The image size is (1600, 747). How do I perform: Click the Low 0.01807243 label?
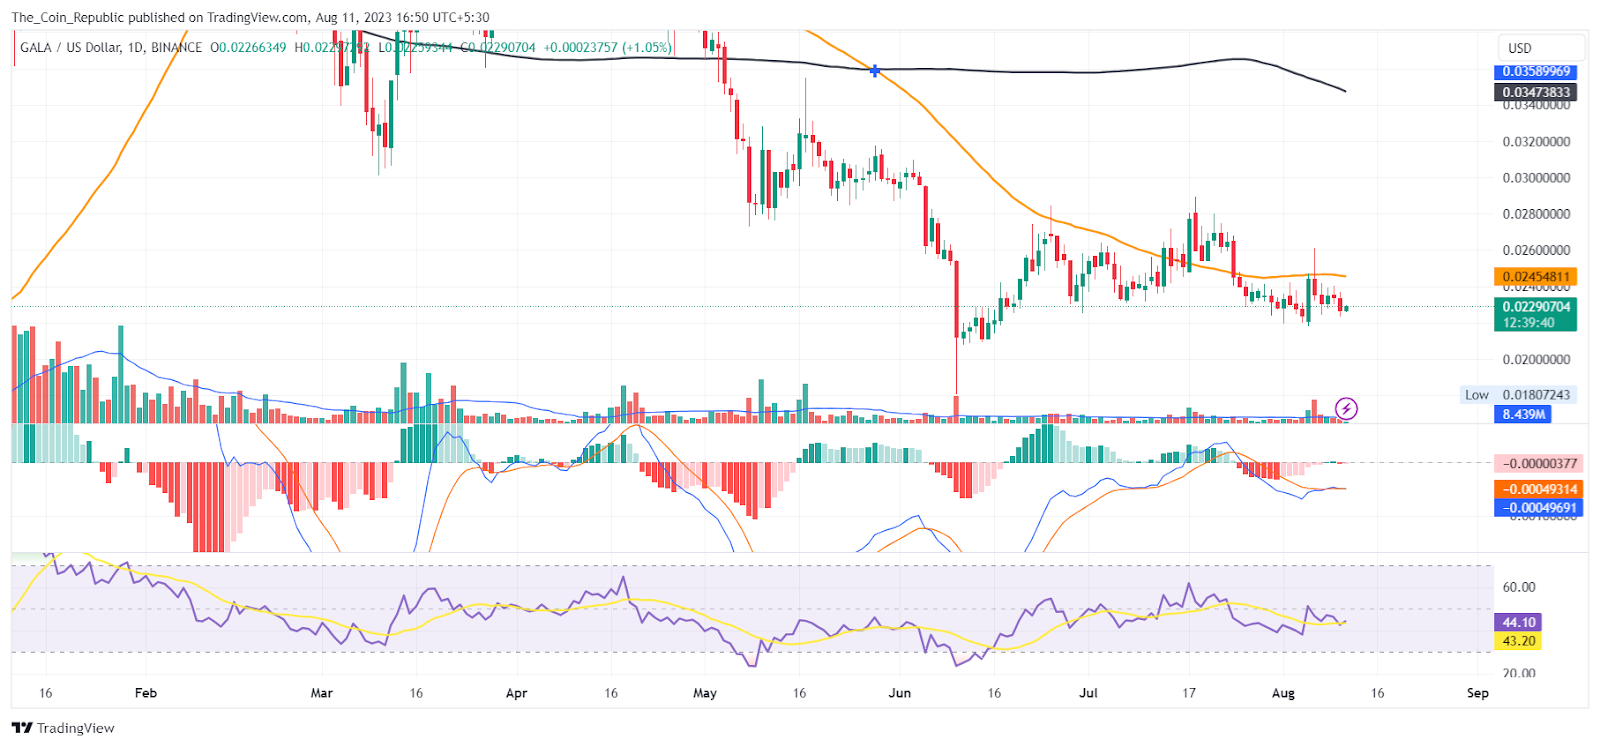coord(1518,395)
